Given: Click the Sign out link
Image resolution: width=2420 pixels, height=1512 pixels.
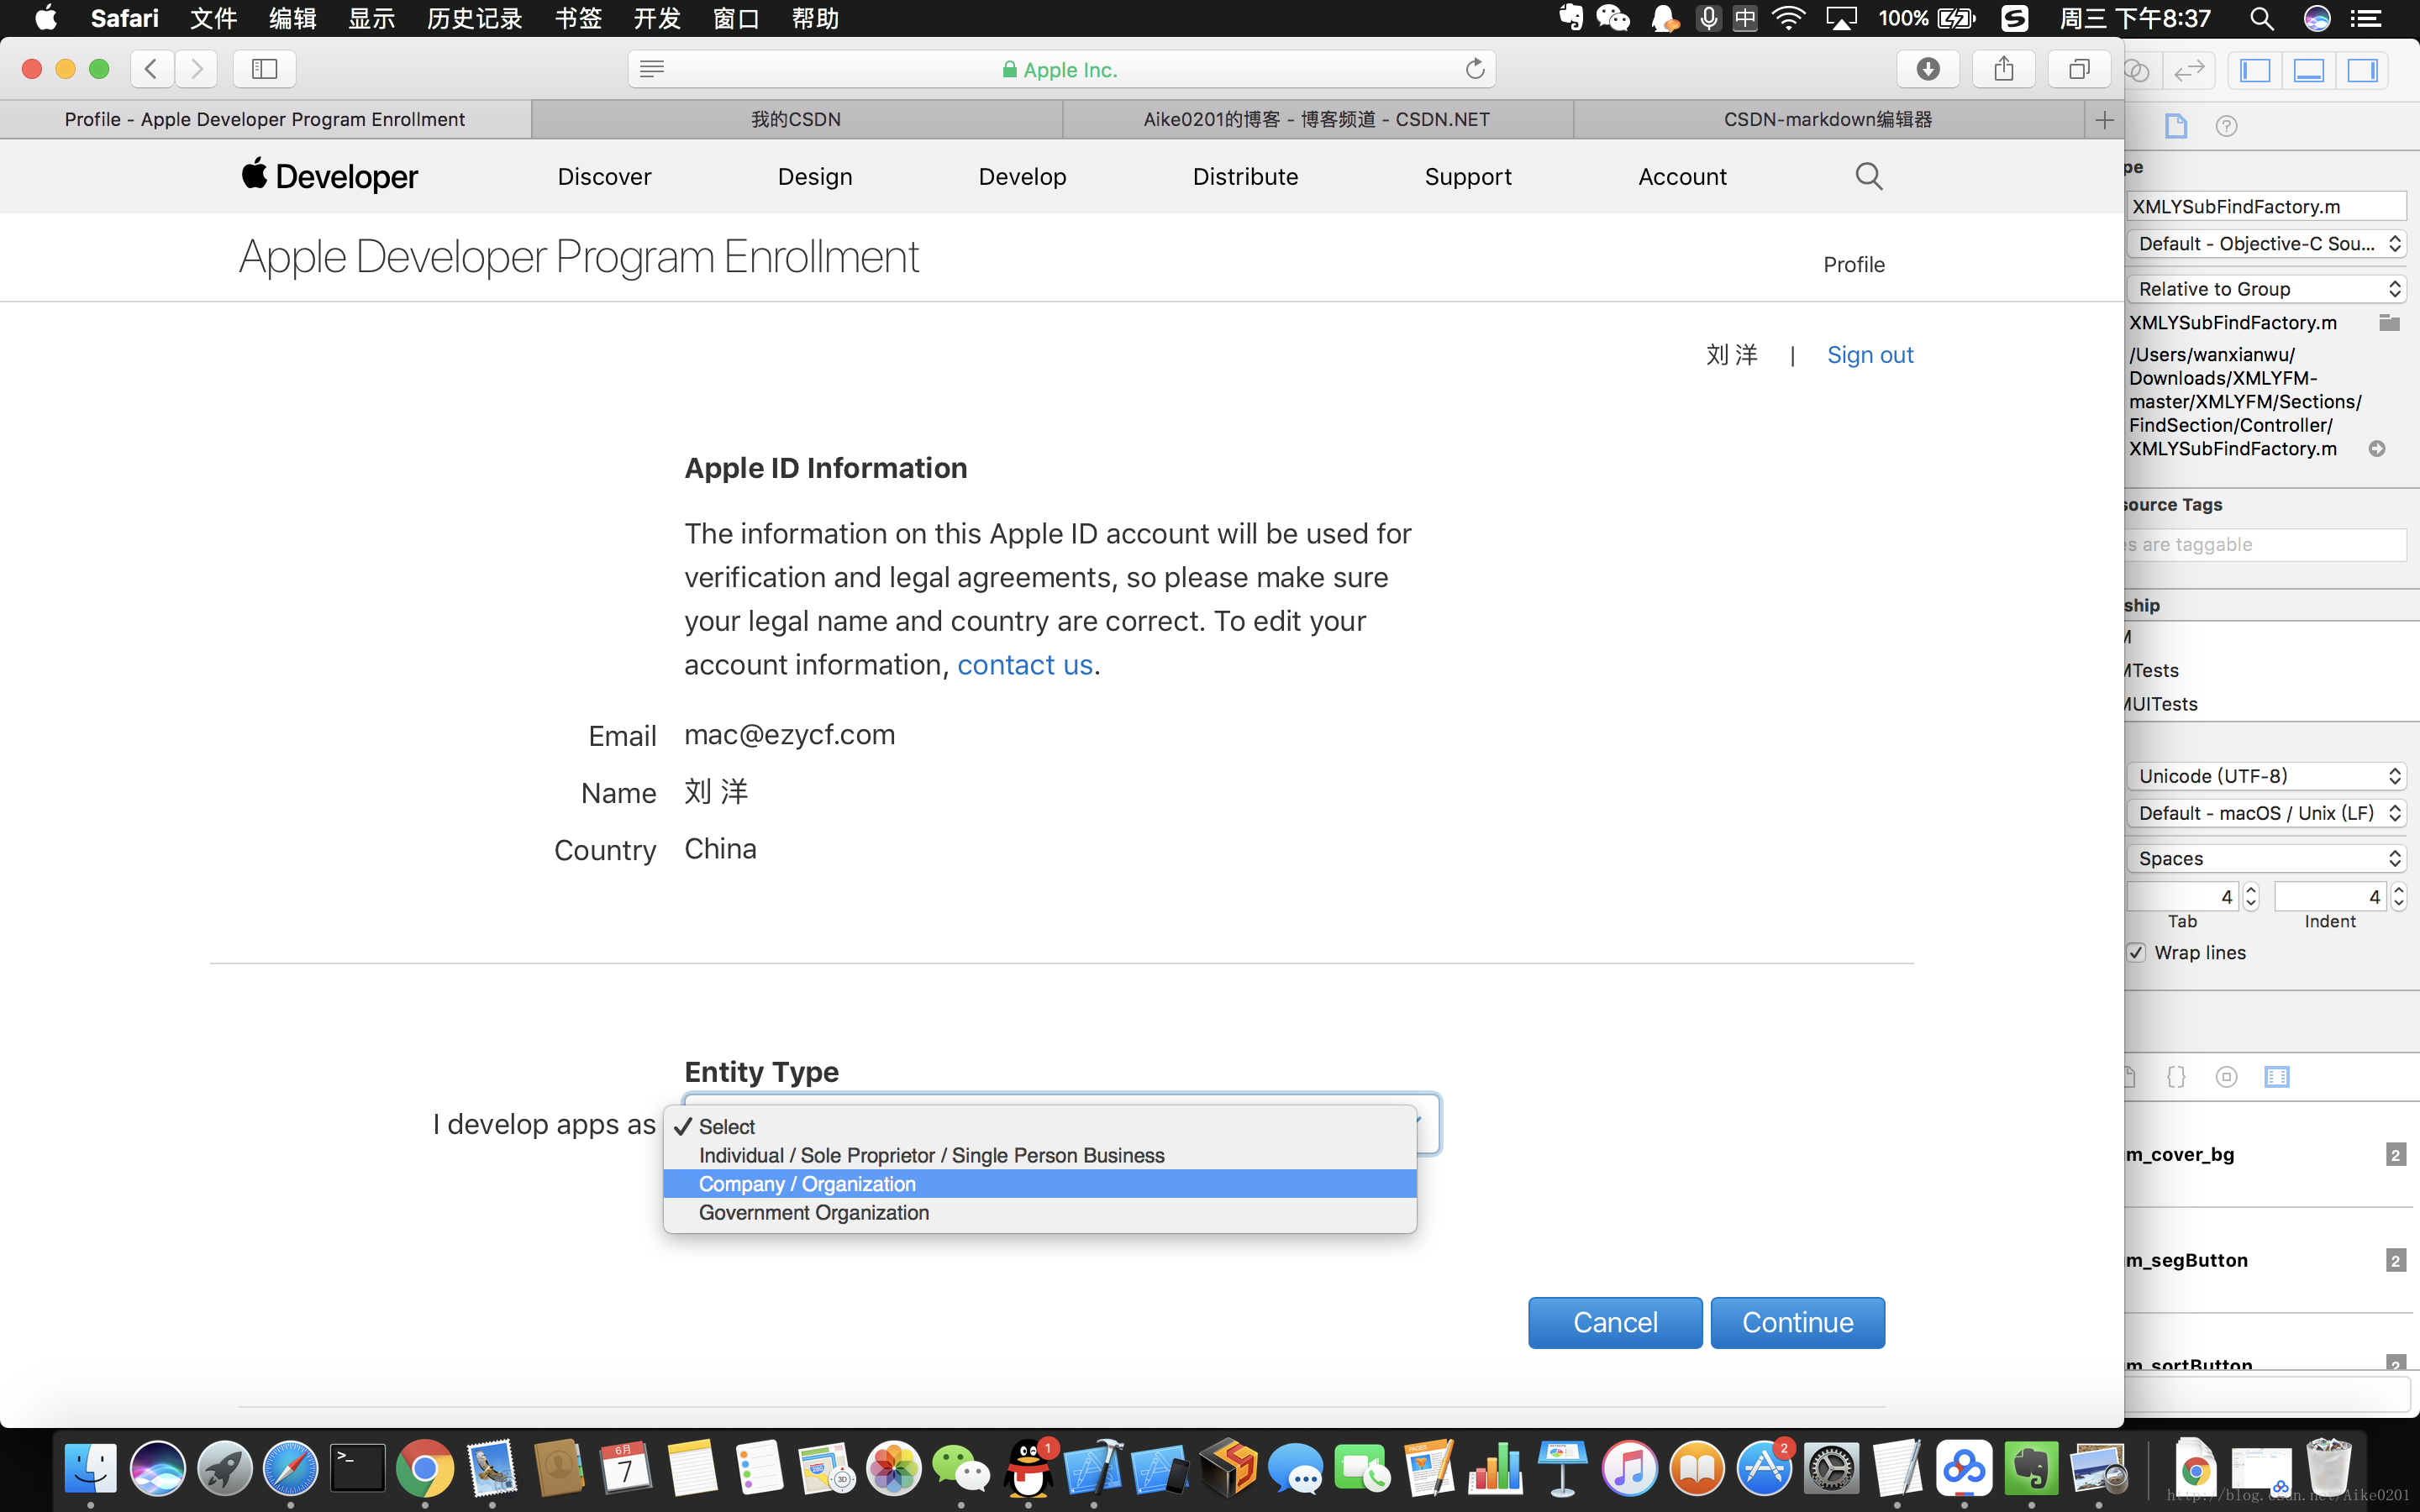Looking at the screenshot, I should coord(1869,355).
